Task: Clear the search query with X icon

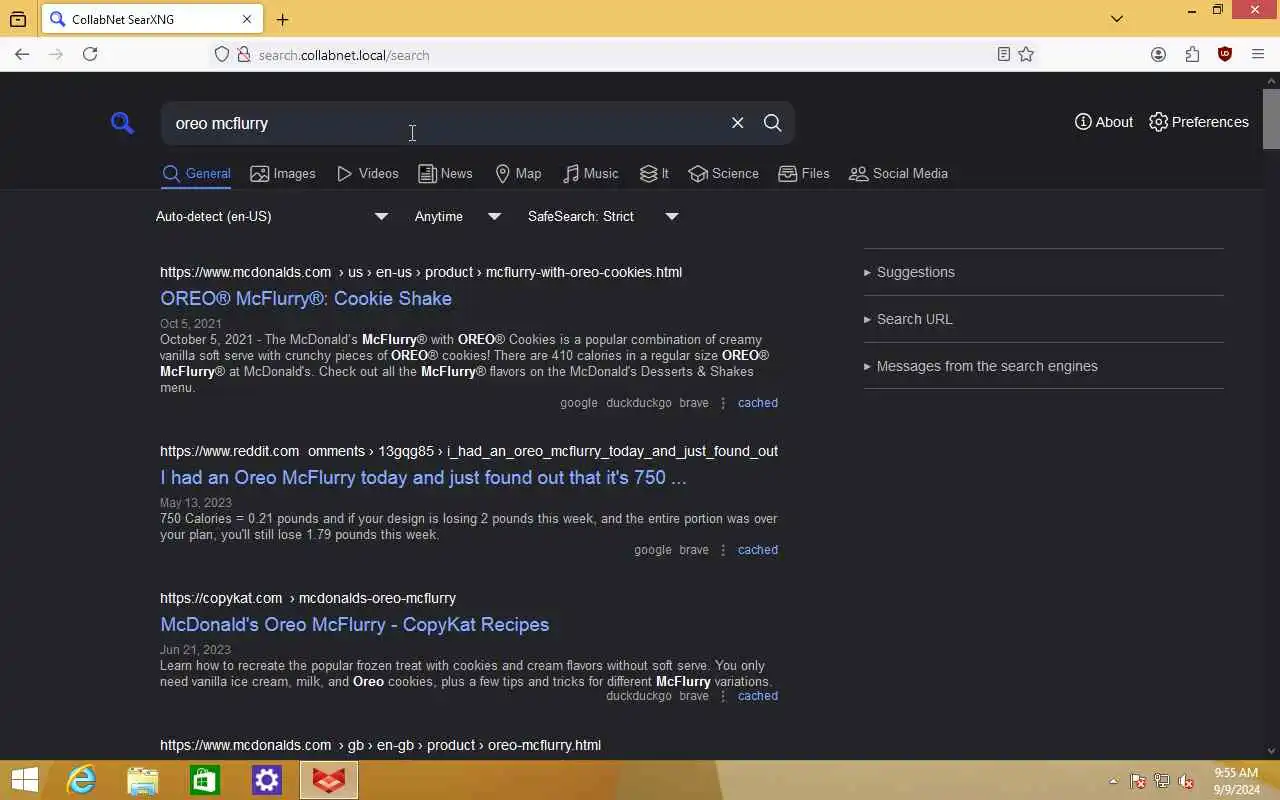Action: (x=738, y=123)
